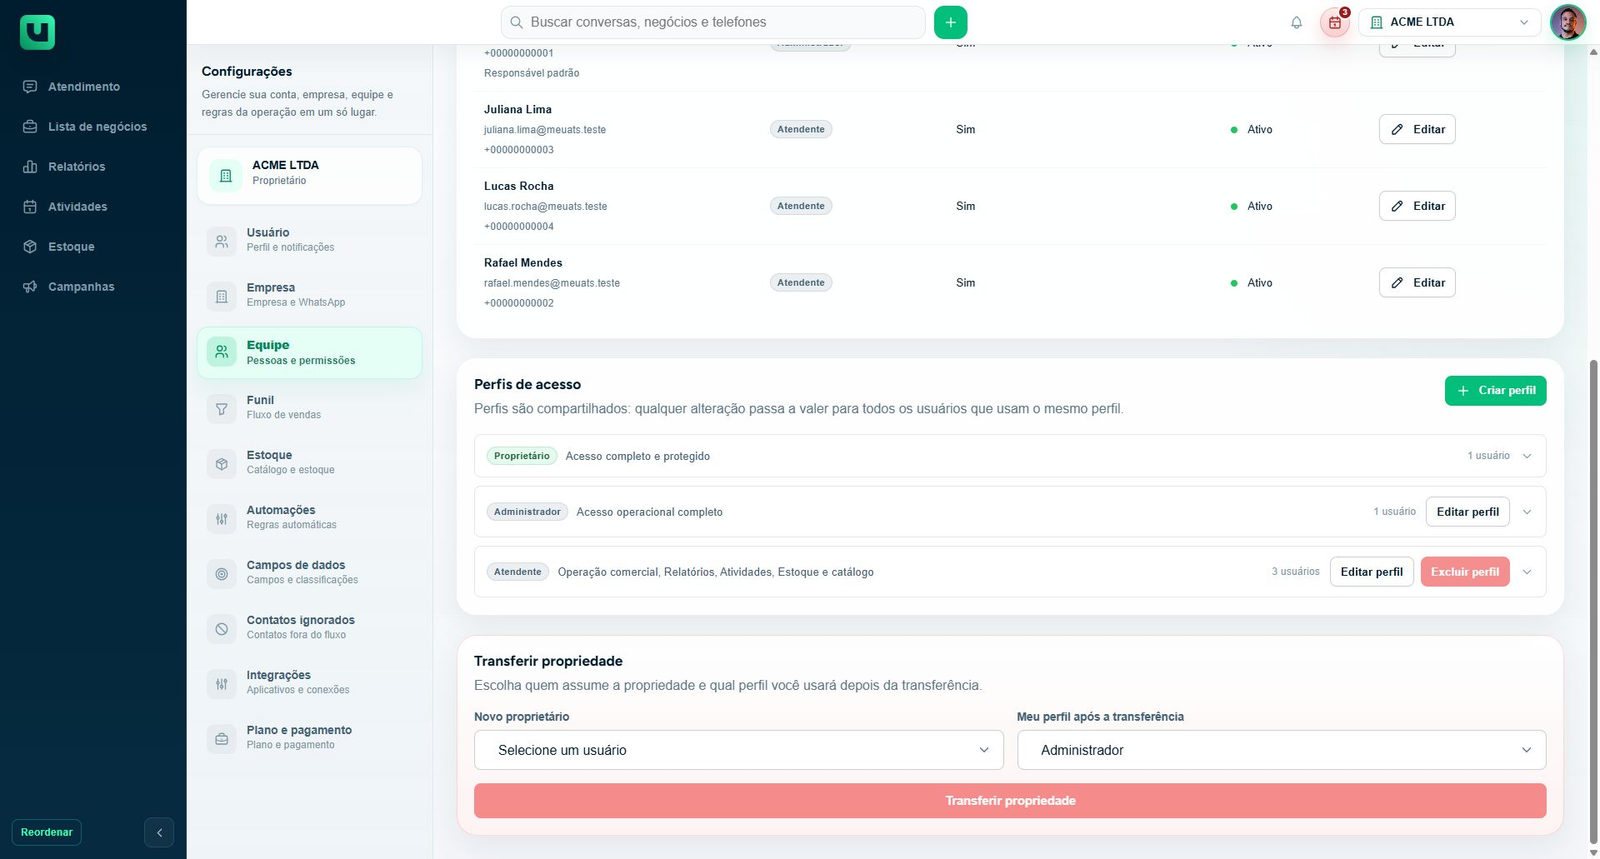The image size is (1600, 859).
Task: Edit Lucas Rocha's user row
Action: click(1417, 206)
